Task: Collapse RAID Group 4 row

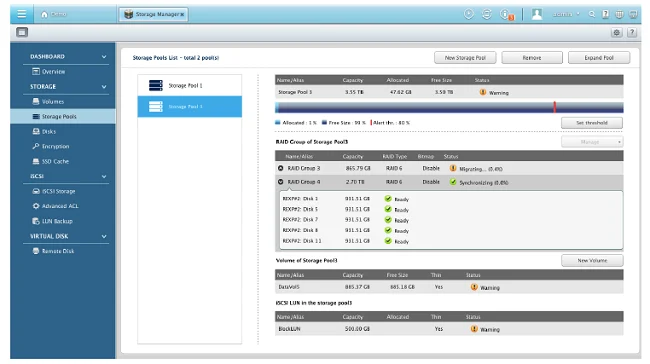Action: coord(281,182)
